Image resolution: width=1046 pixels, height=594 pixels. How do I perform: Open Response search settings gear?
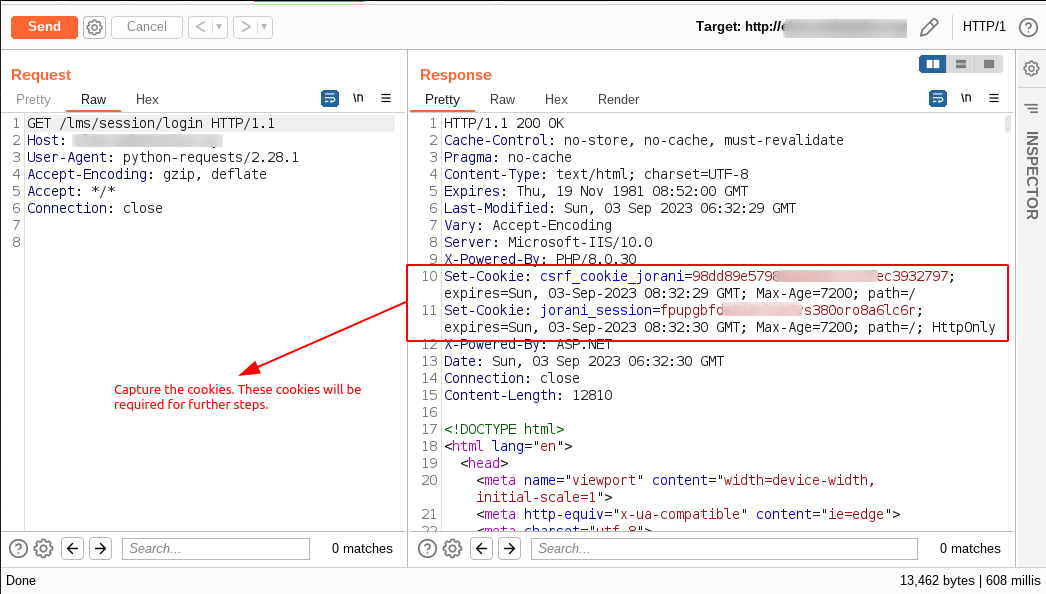tap(452, 549)
